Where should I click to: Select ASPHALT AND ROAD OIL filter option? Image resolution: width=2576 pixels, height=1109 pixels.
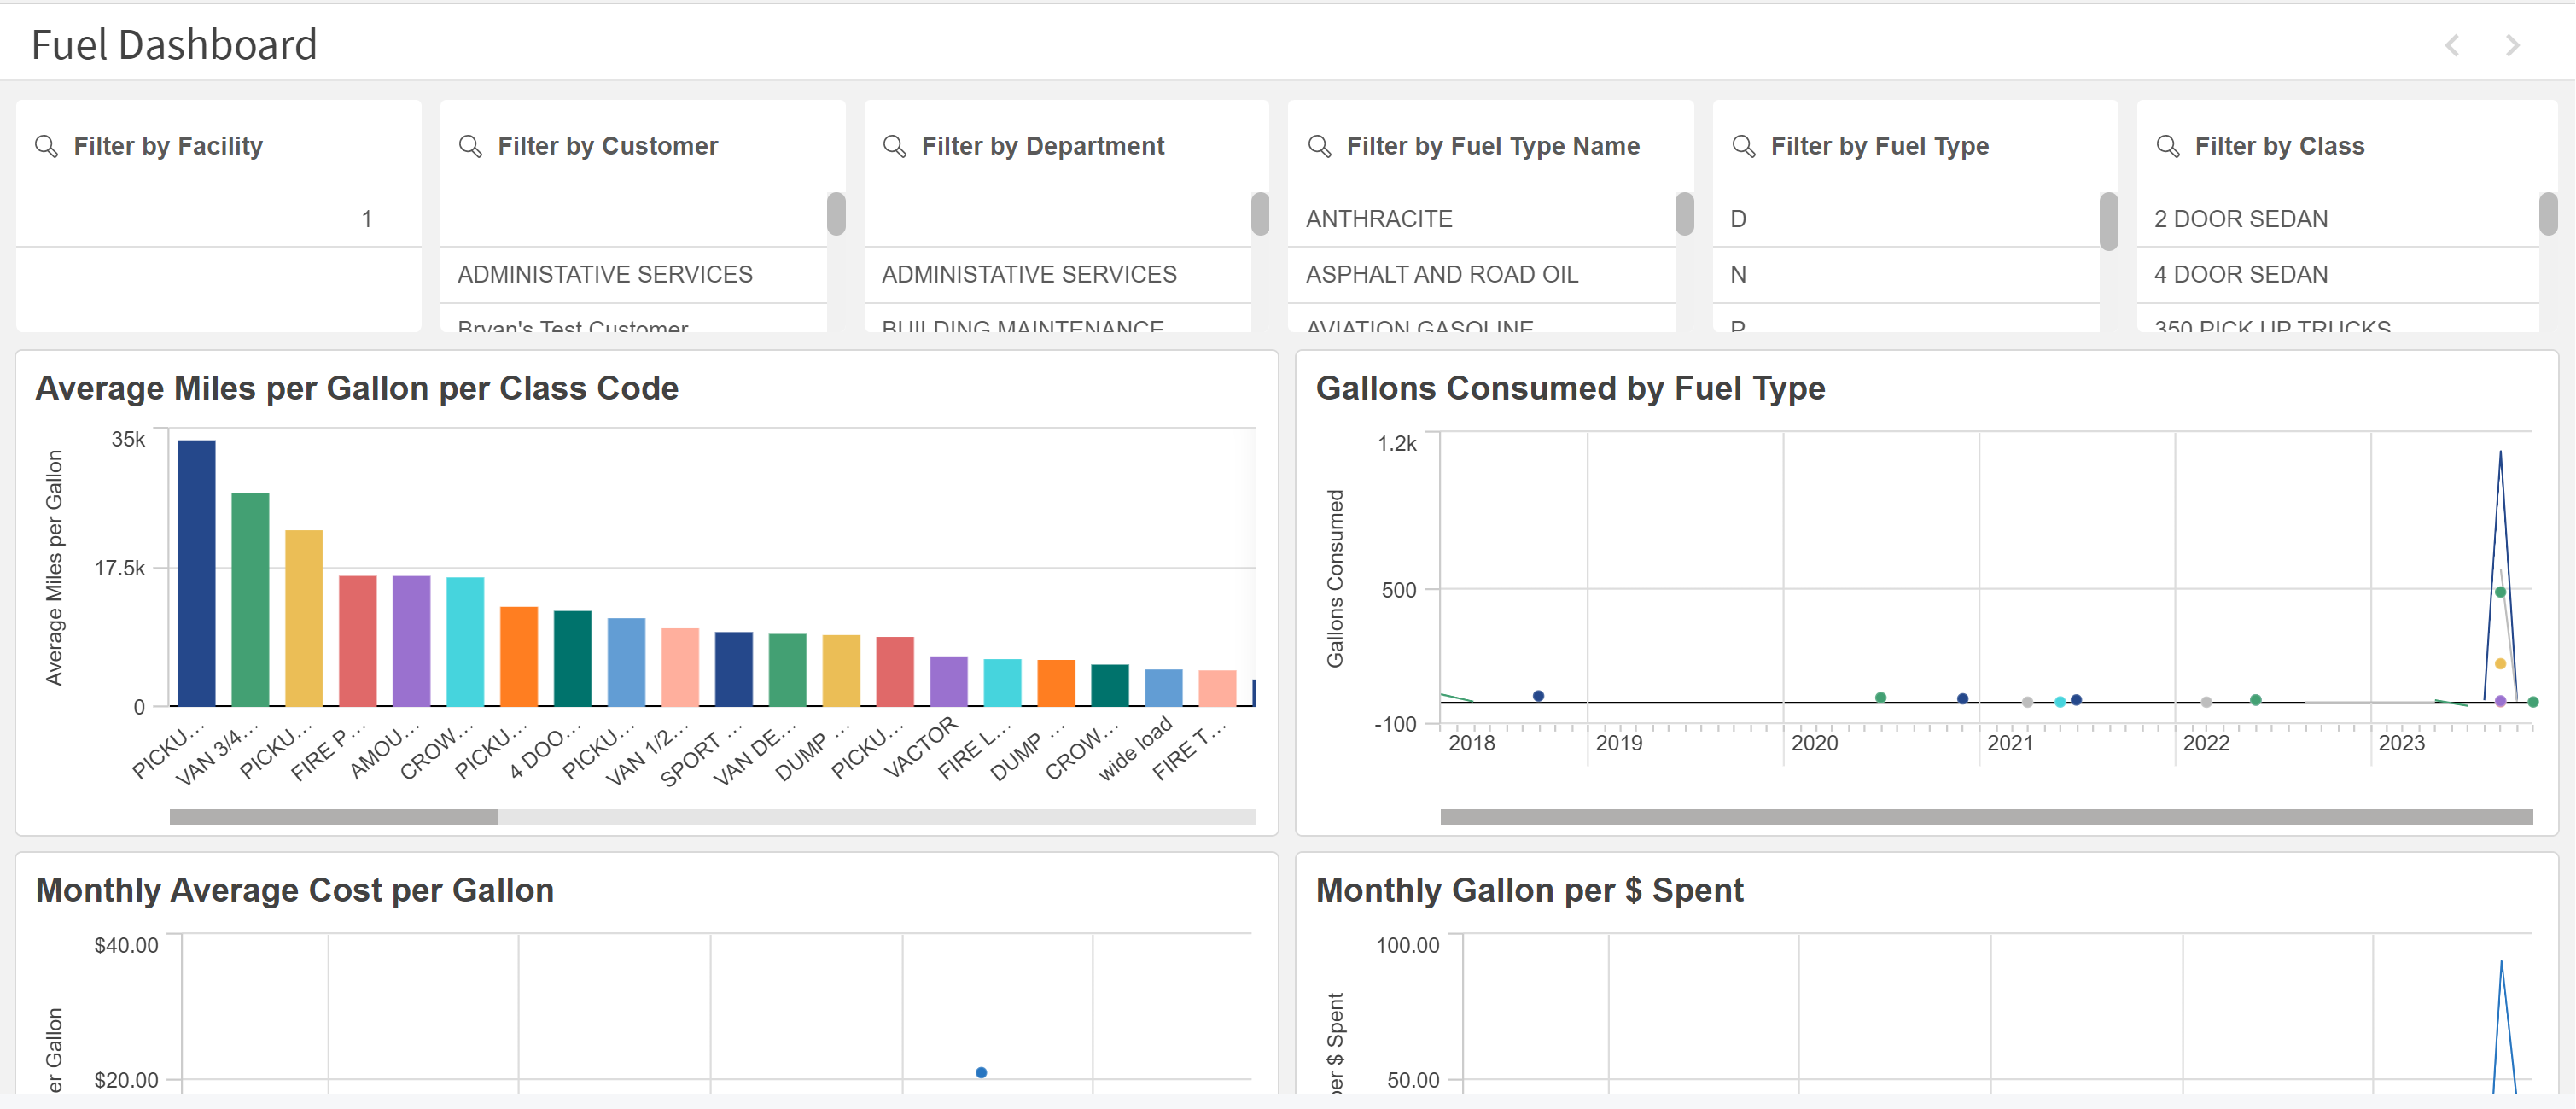(x=1441, y=274)
